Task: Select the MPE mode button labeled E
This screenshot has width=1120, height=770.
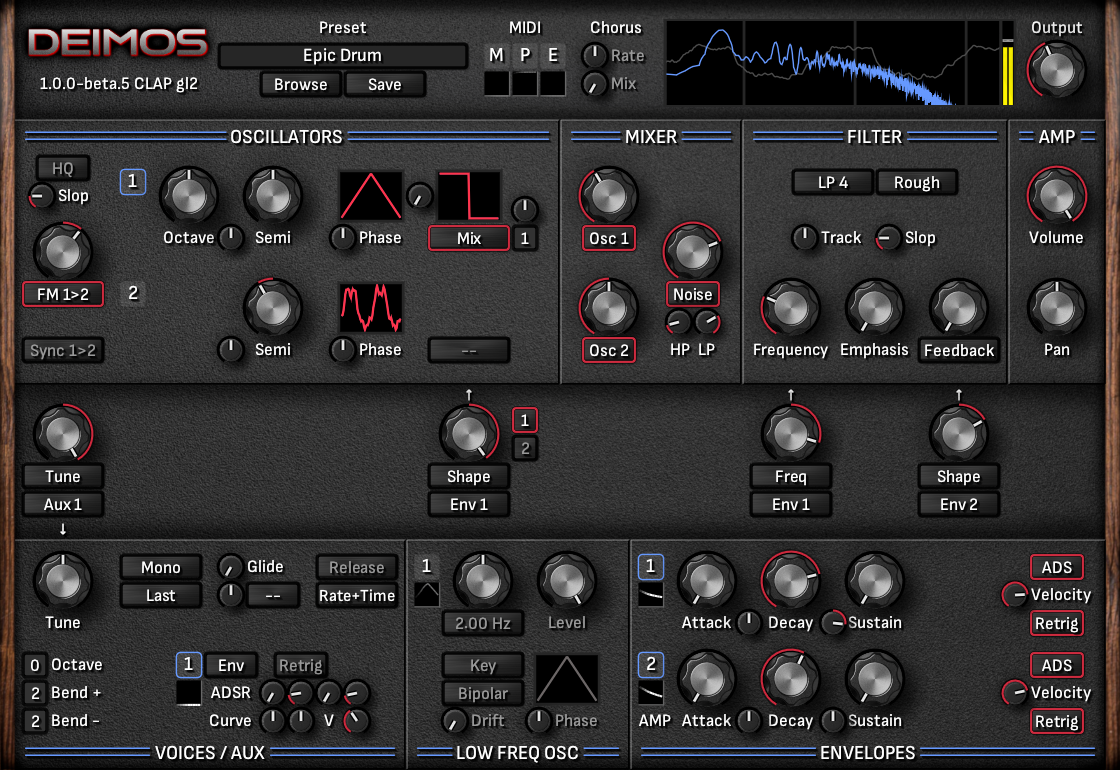Action: (552, 55)
